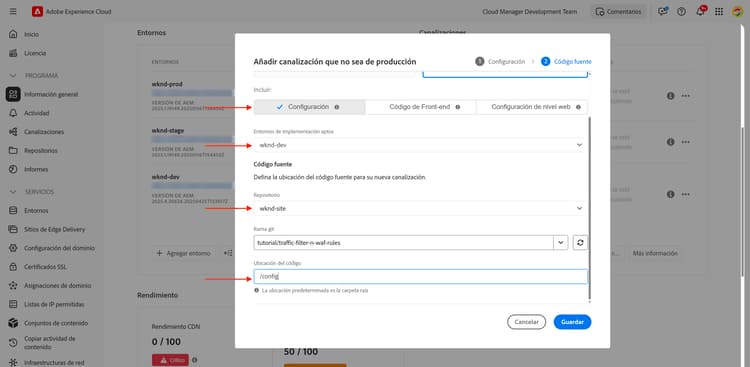Open the wknd-site repository dropdown
750x367 pixels.
(420, 208)
